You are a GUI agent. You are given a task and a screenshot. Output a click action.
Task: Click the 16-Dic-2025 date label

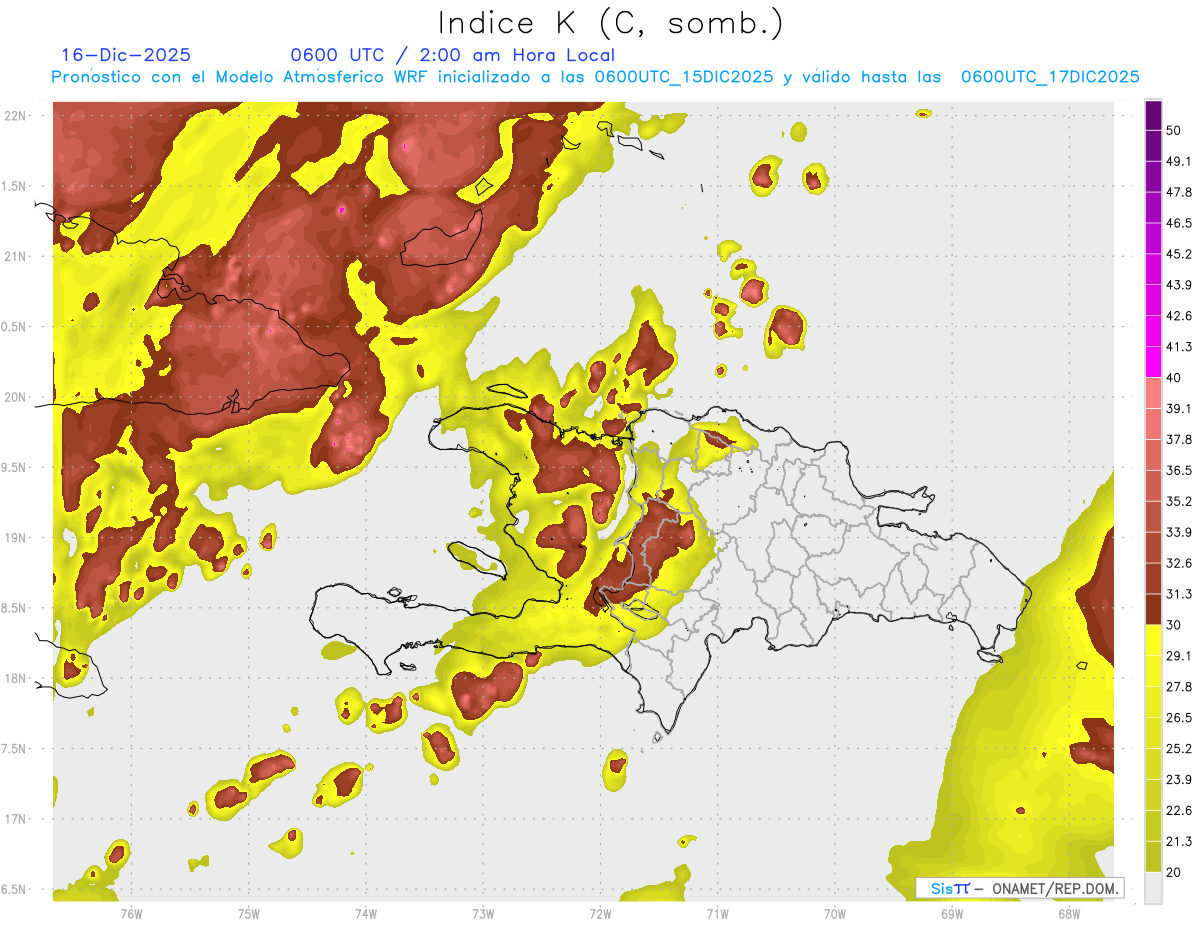pyautogui.click(x=125, y=55)
